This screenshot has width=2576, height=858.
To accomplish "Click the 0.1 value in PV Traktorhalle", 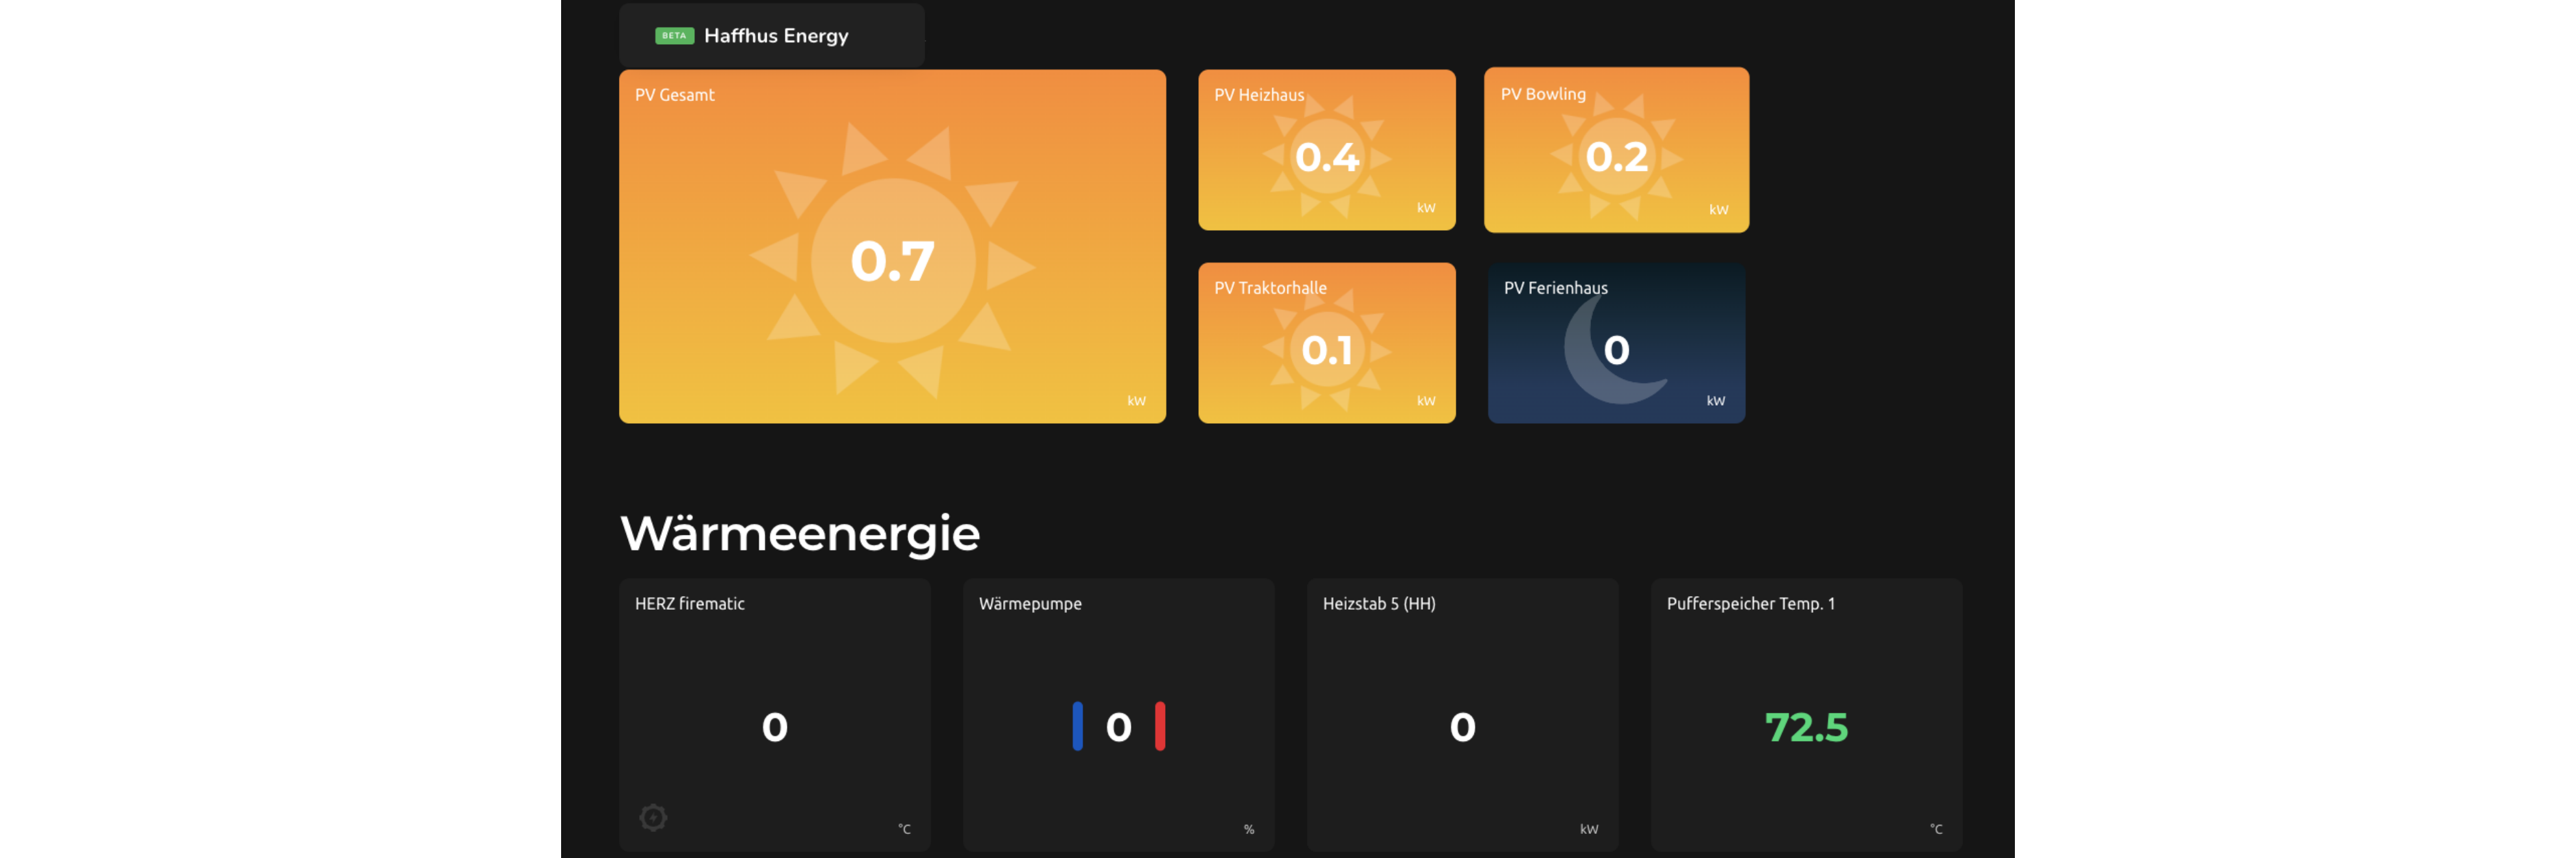I will click(1327, 350).
